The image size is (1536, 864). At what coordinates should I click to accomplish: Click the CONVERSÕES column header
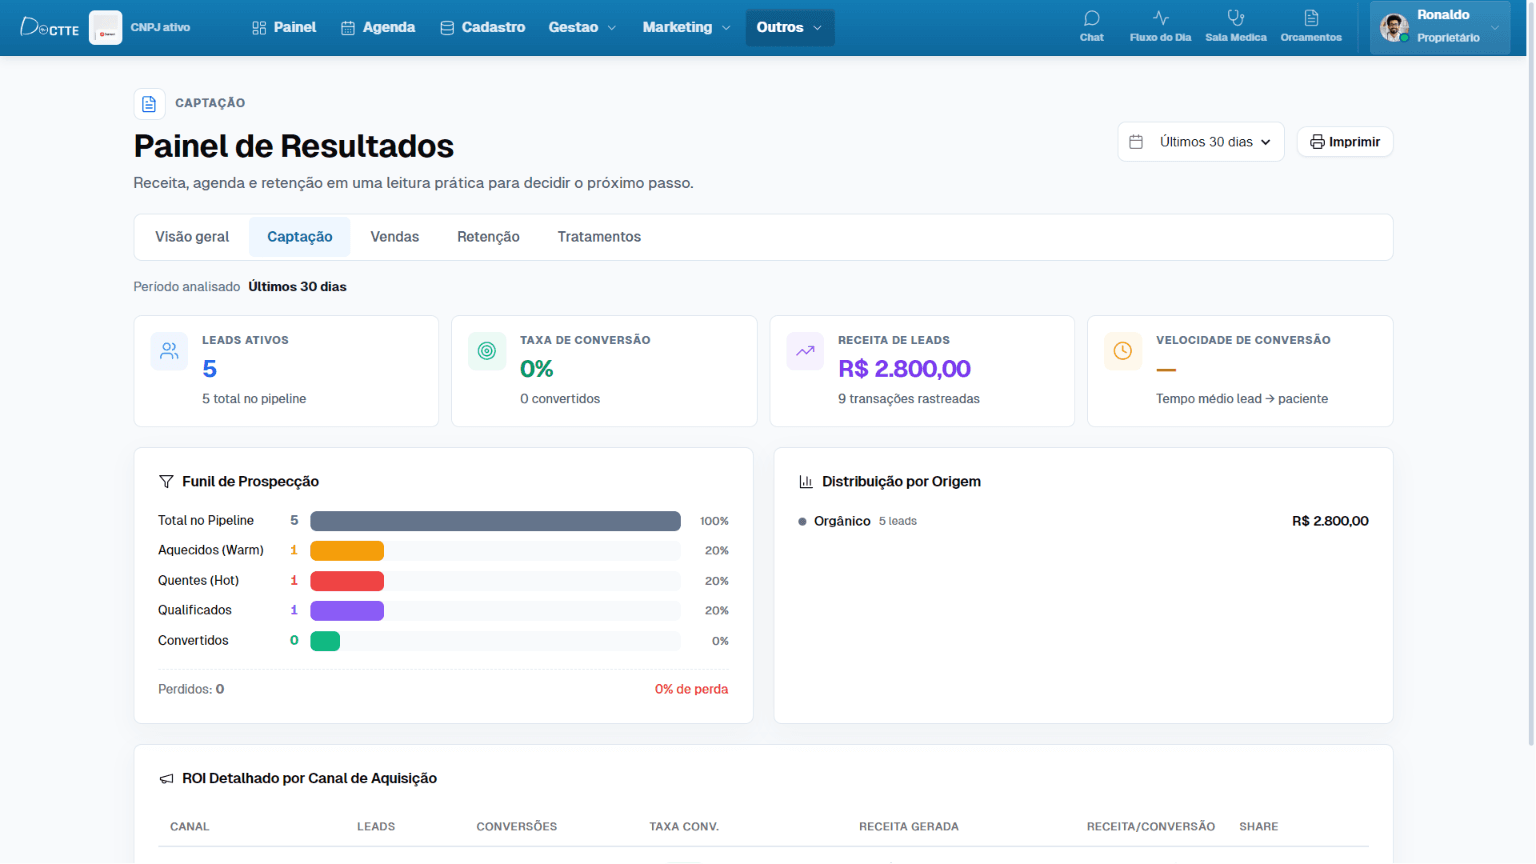[517, 827]
